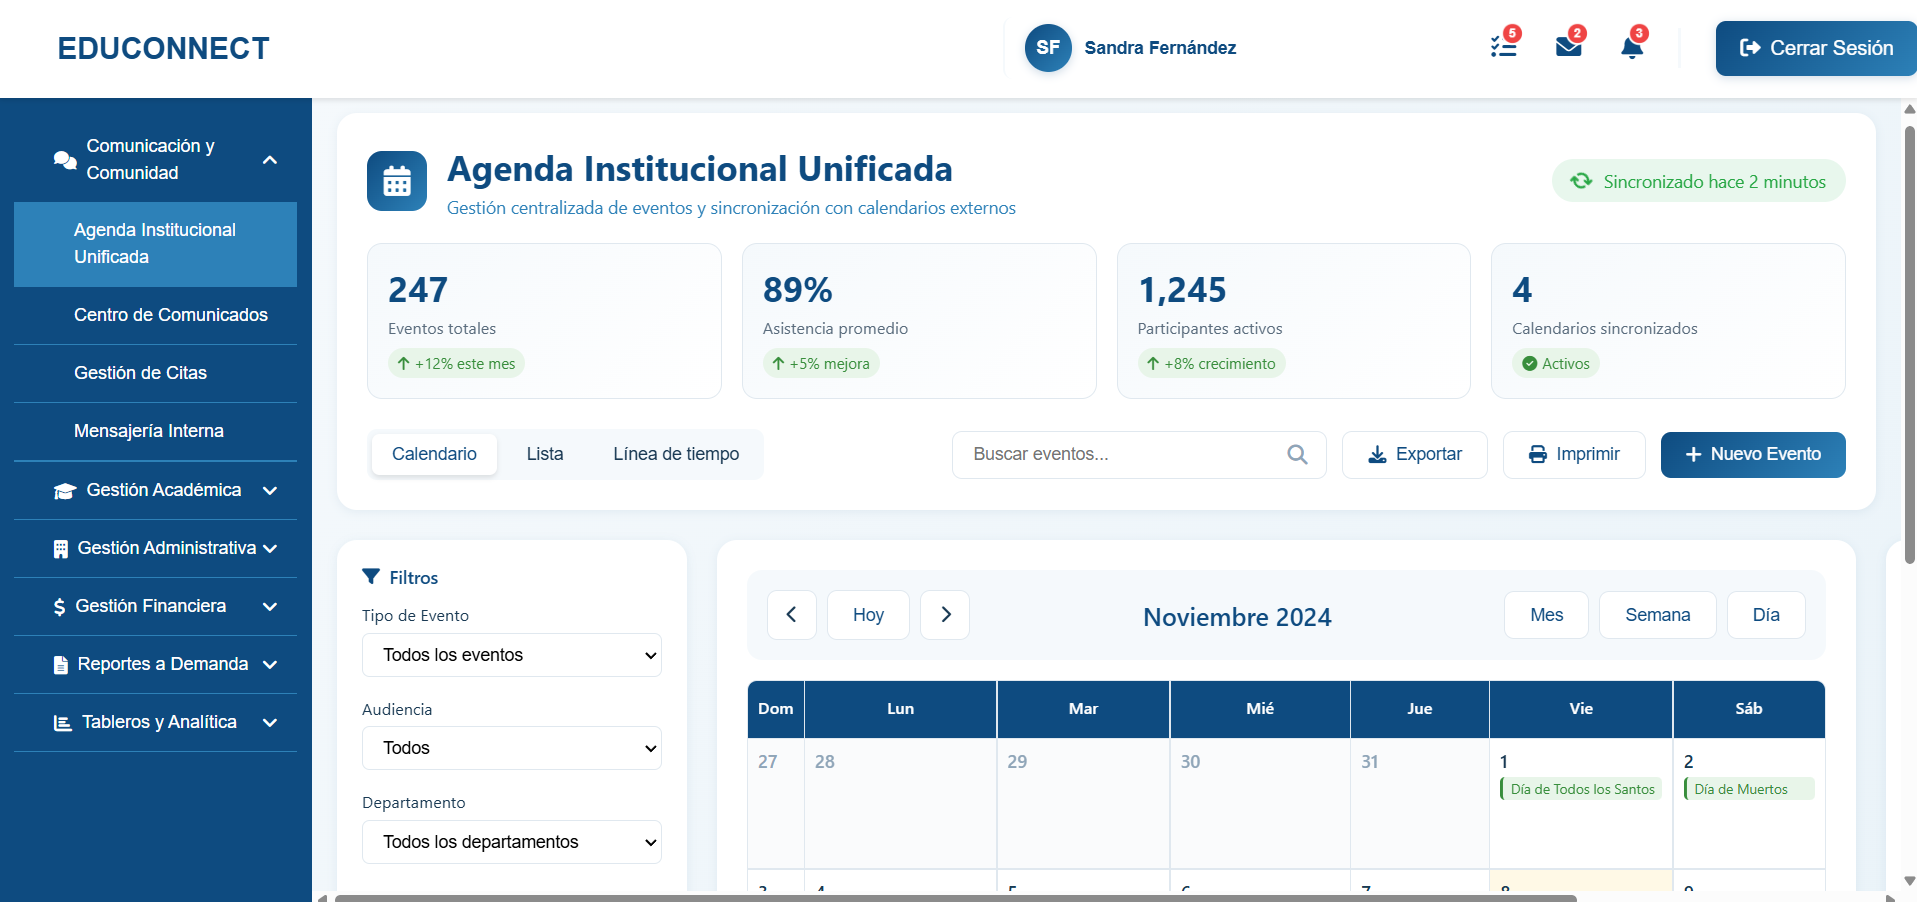Open the Sandra Fernández SF avatar
The image size is (1917, 902).
click(x=1046, y=47)
